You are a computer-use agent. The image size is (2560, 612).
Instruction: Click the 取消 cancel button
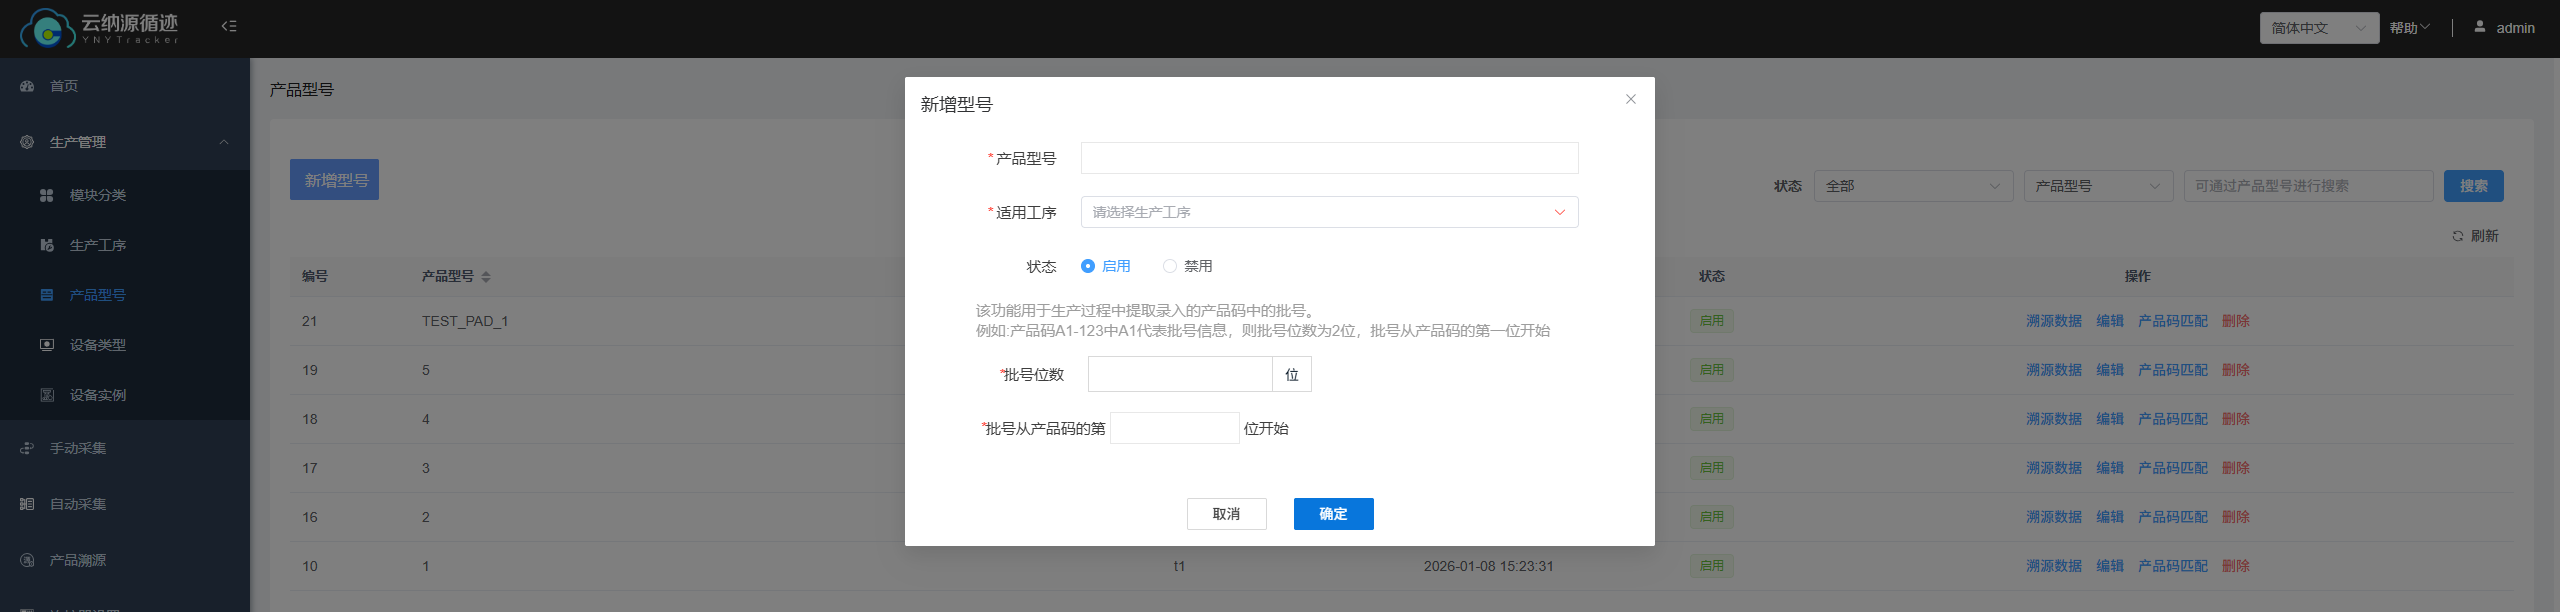pos(1226,514)
